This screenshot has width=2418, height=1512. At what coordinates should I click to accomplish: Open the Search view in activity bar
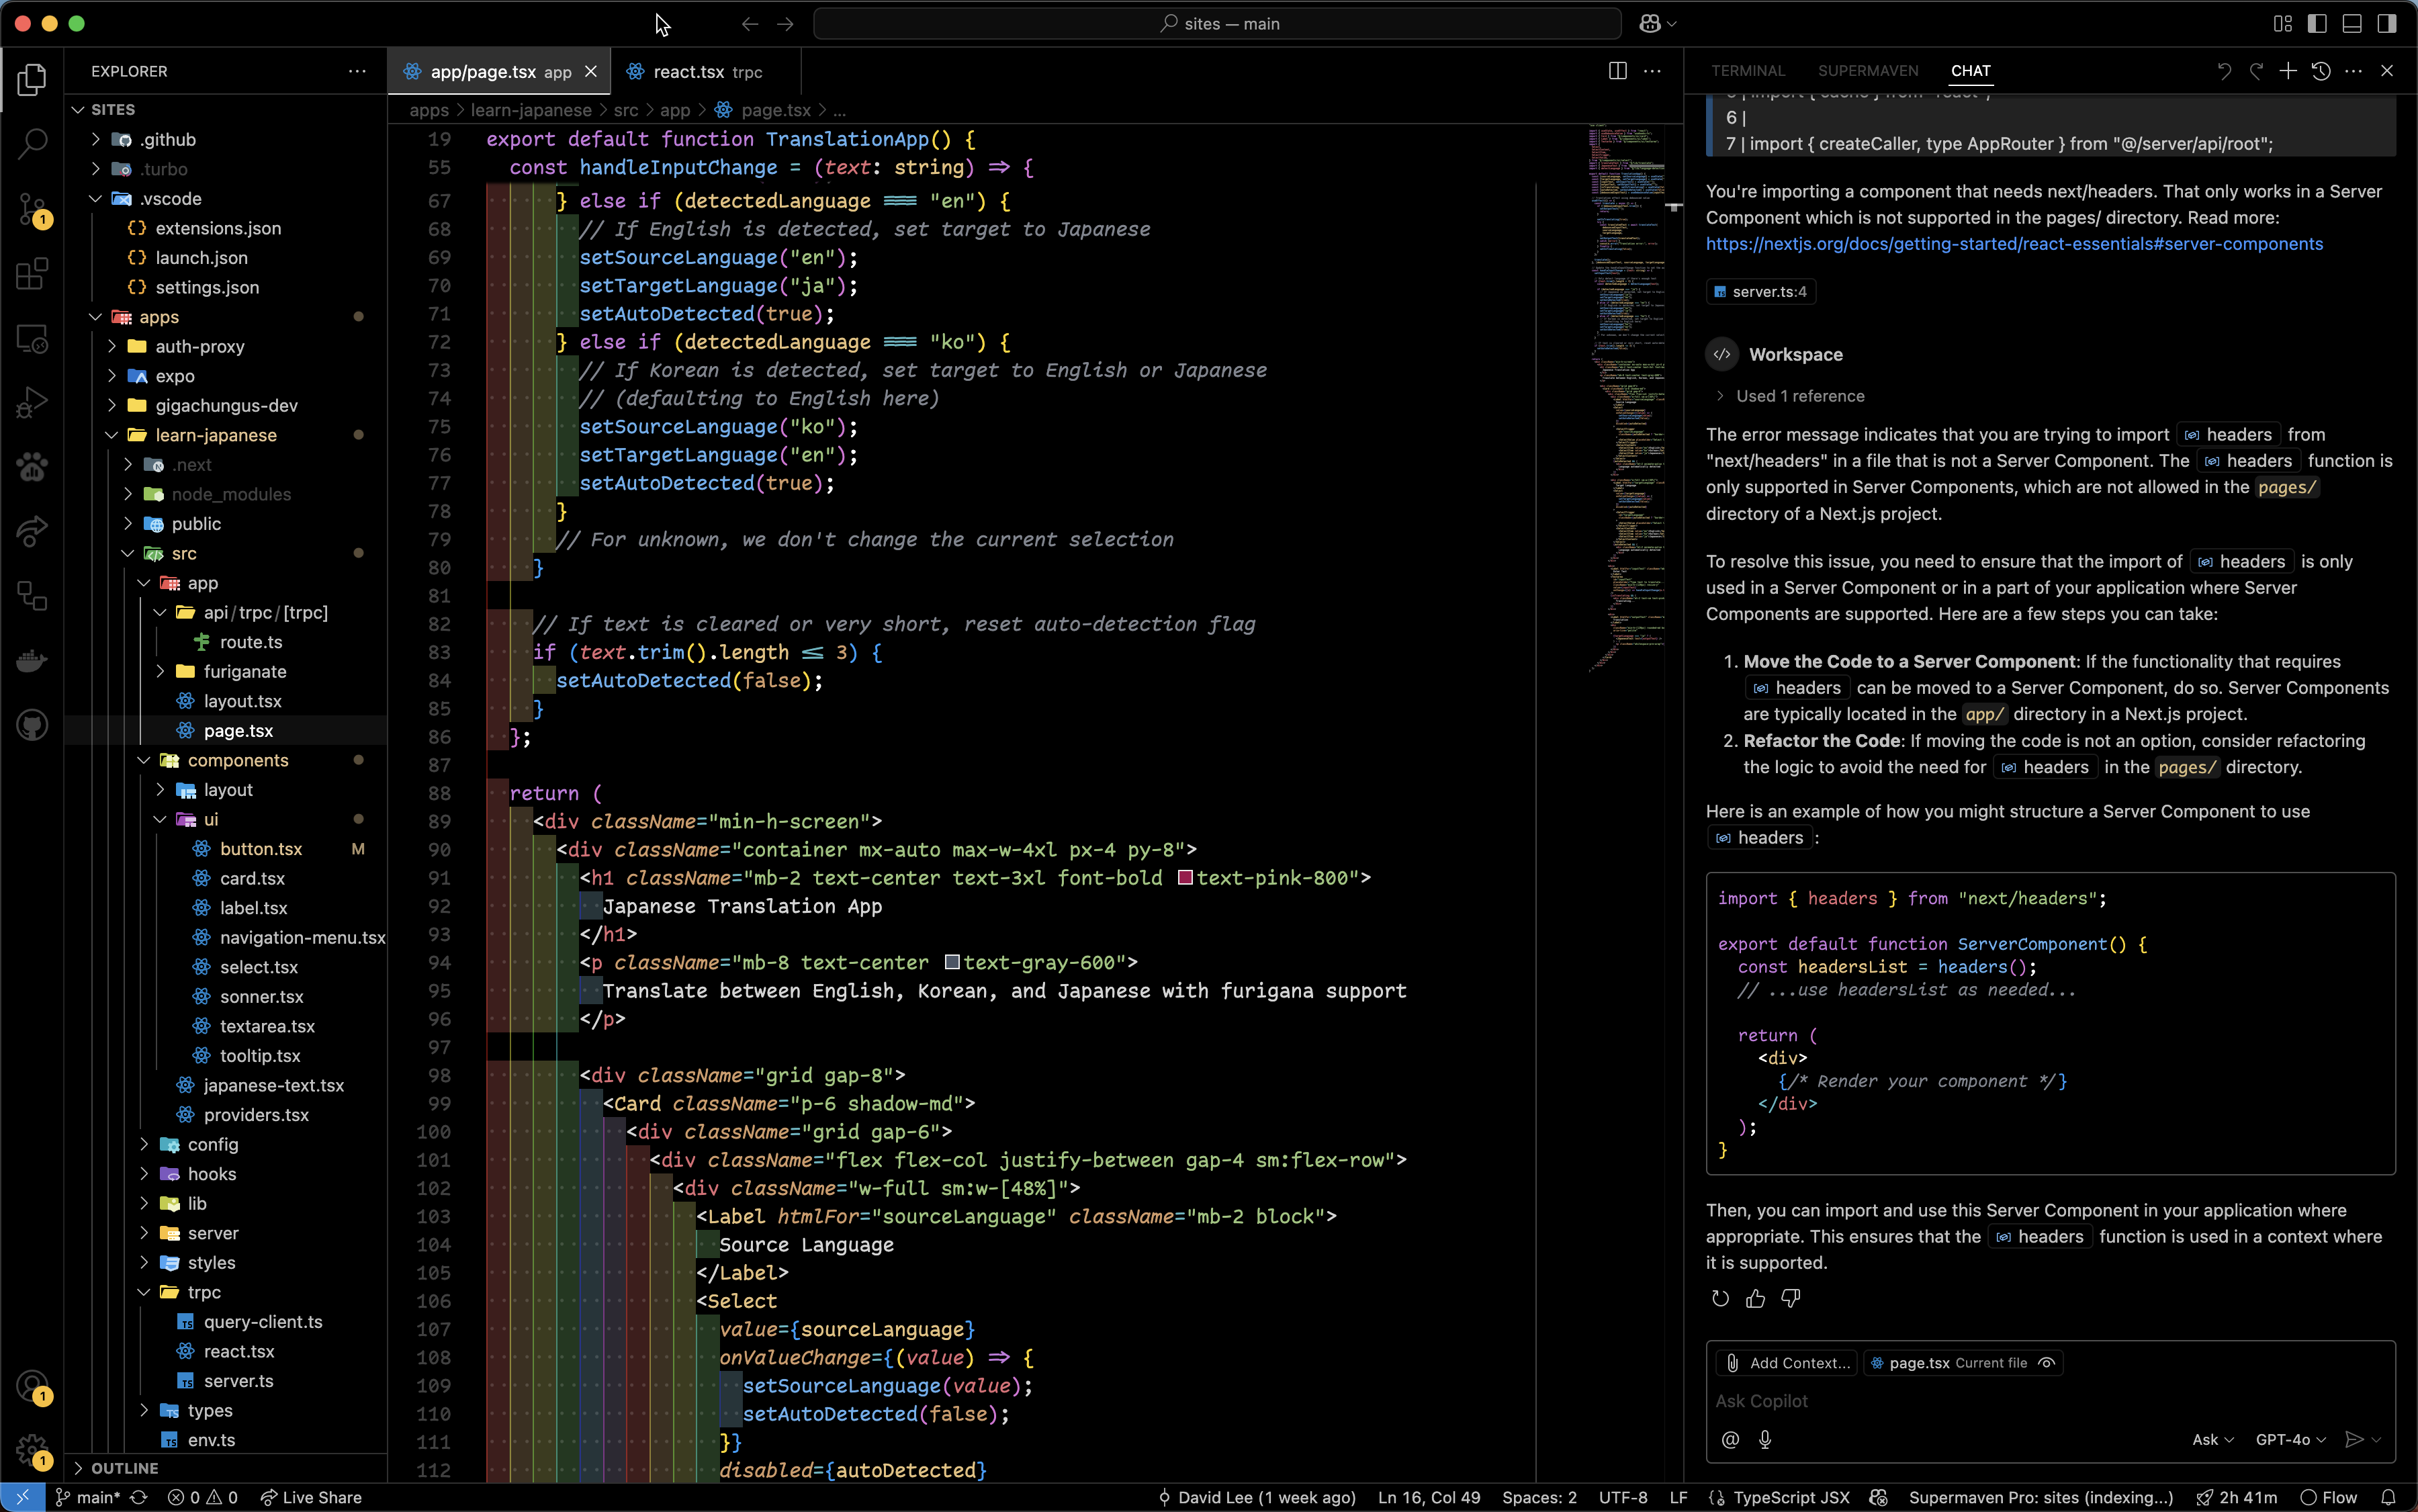coord(32,143)
